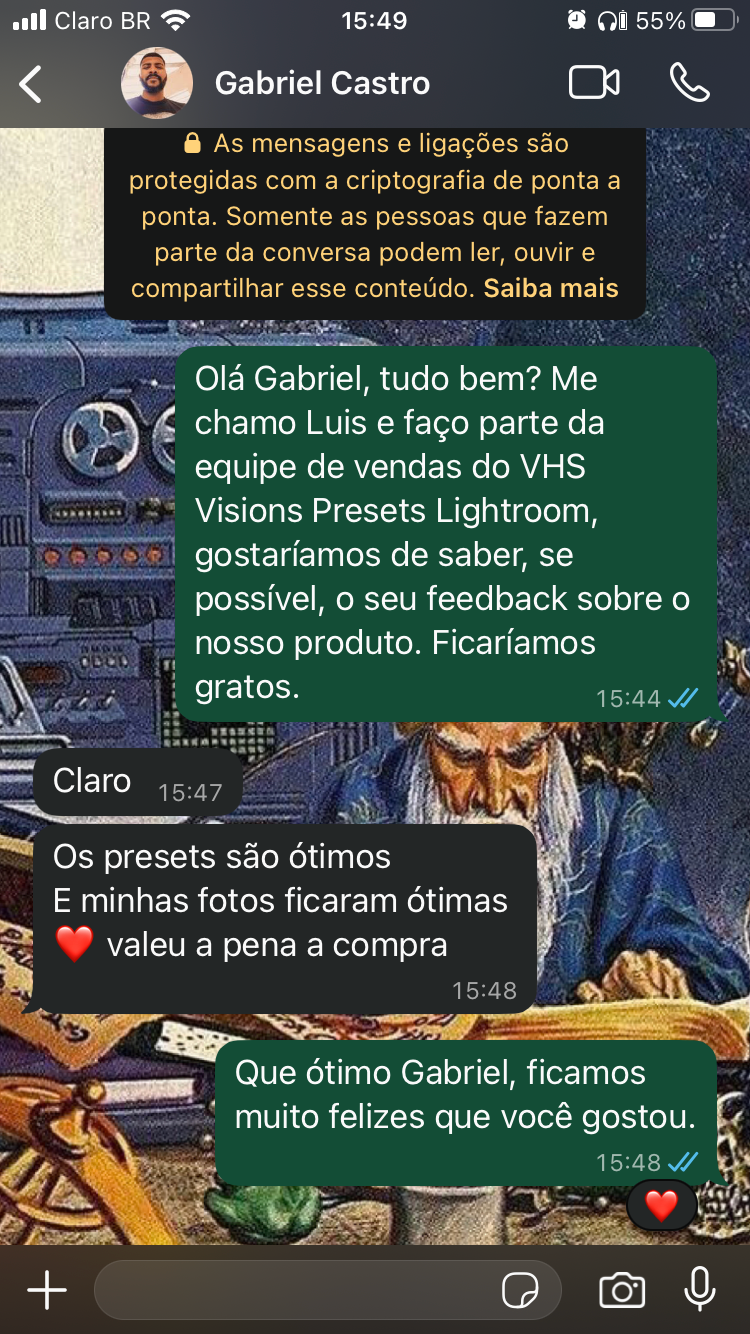Tap the read checkmarks at 15:44
Image resolution: width=750 pixels, height=1334 pixels.
(x=683, y=698)
